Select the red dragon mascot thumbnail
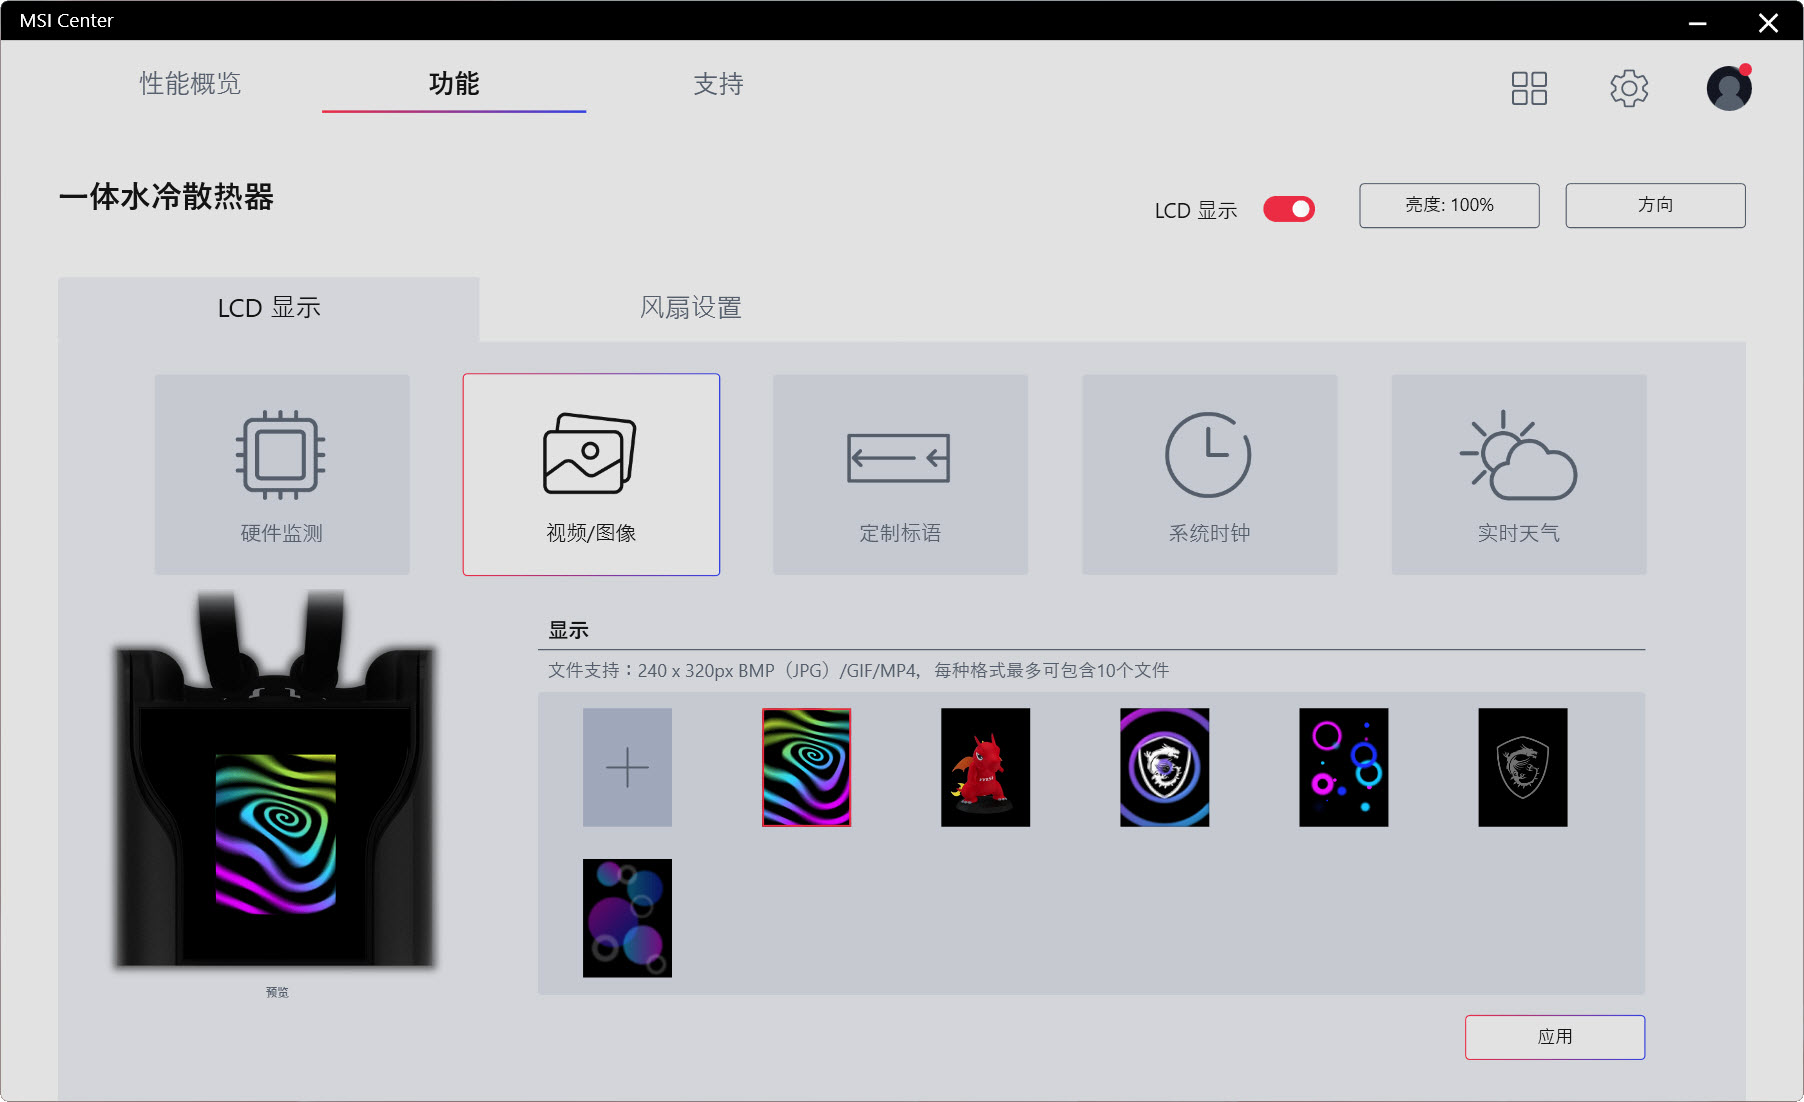This screenshot has height=1102, width=1804. (984, 767)
